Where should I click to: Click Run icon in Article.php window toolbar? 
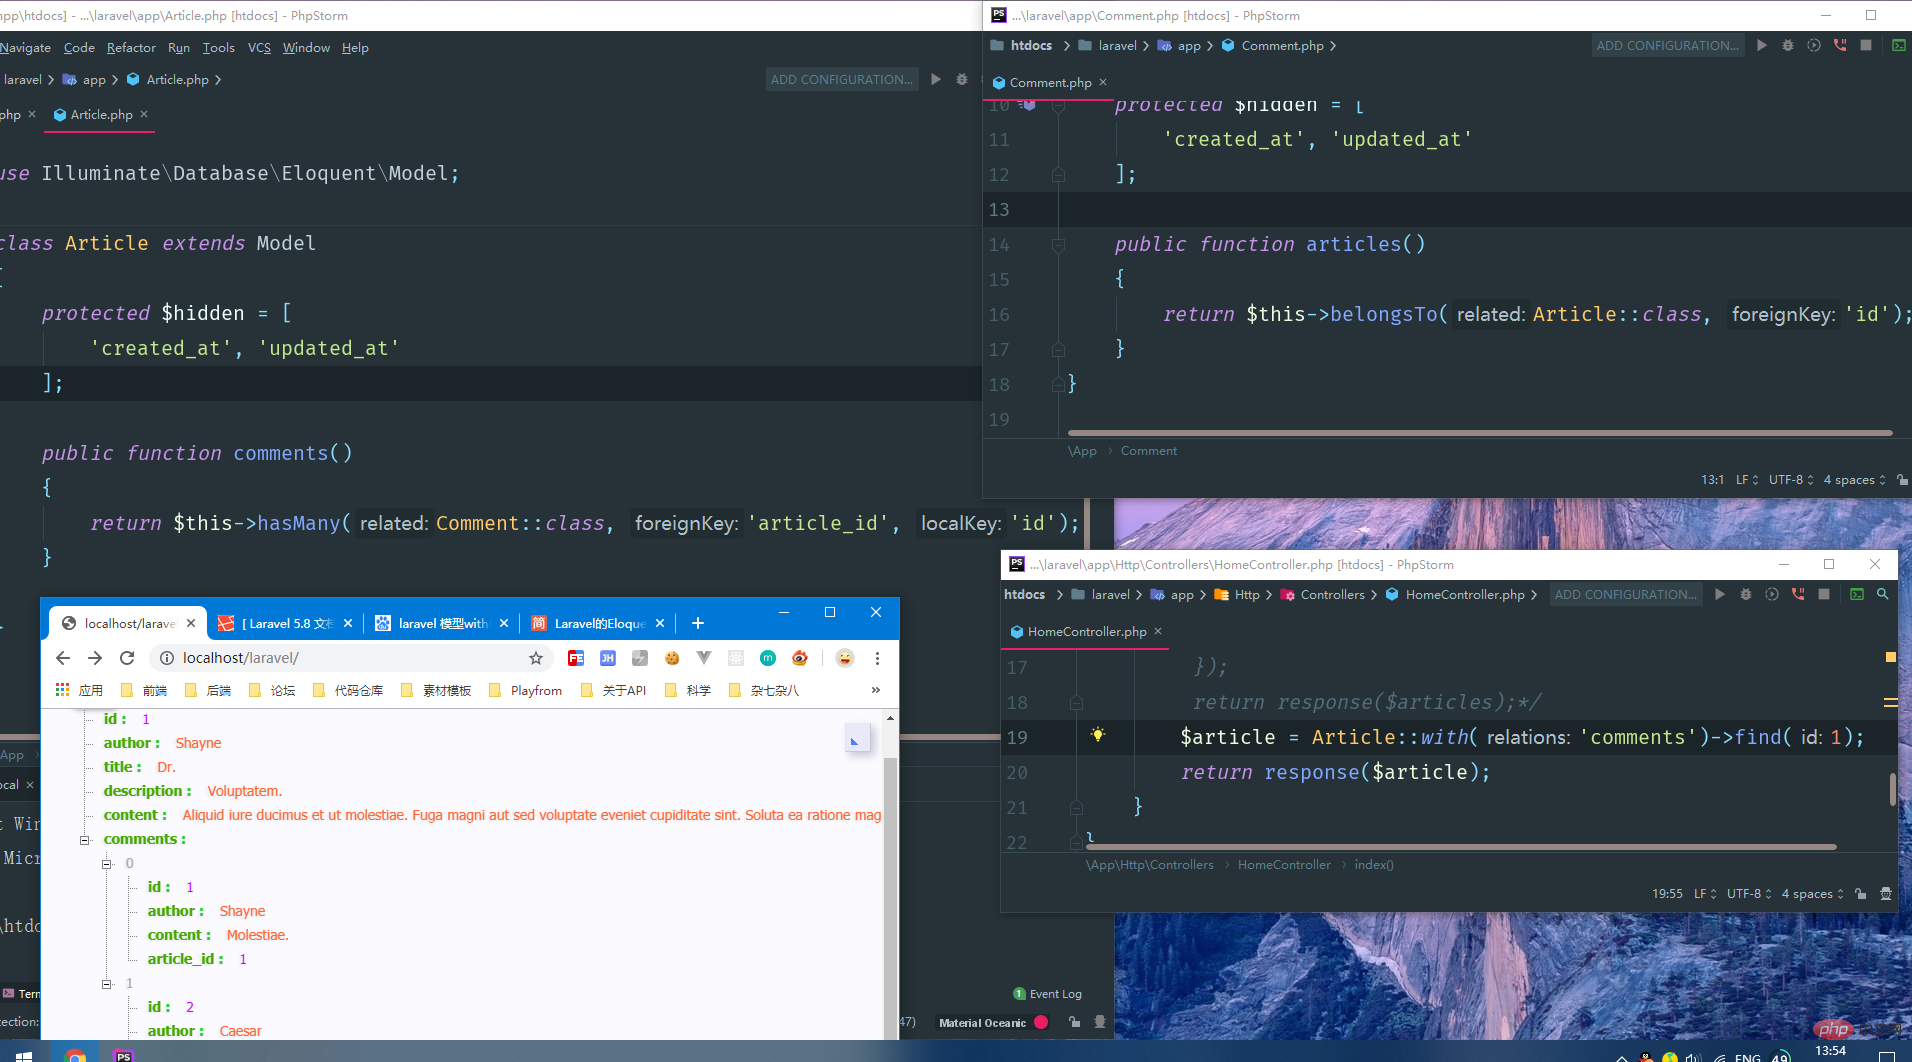point(936,79)
